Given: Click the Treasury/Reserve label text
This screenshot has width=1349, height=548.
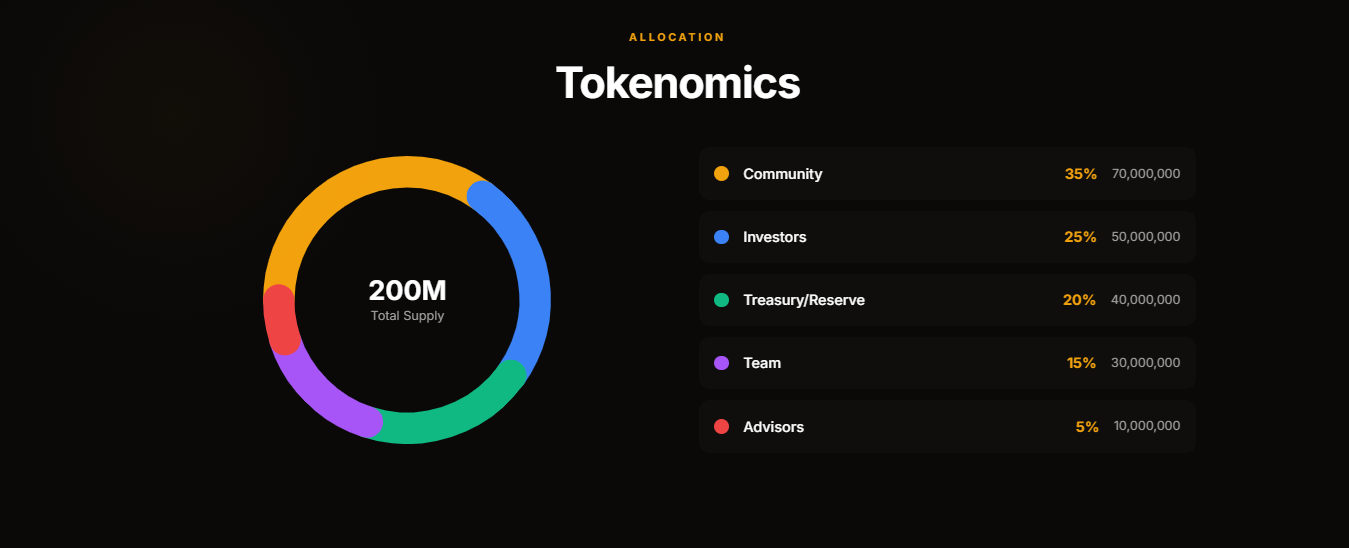Looking at the screenshot, I should (803, 300).
